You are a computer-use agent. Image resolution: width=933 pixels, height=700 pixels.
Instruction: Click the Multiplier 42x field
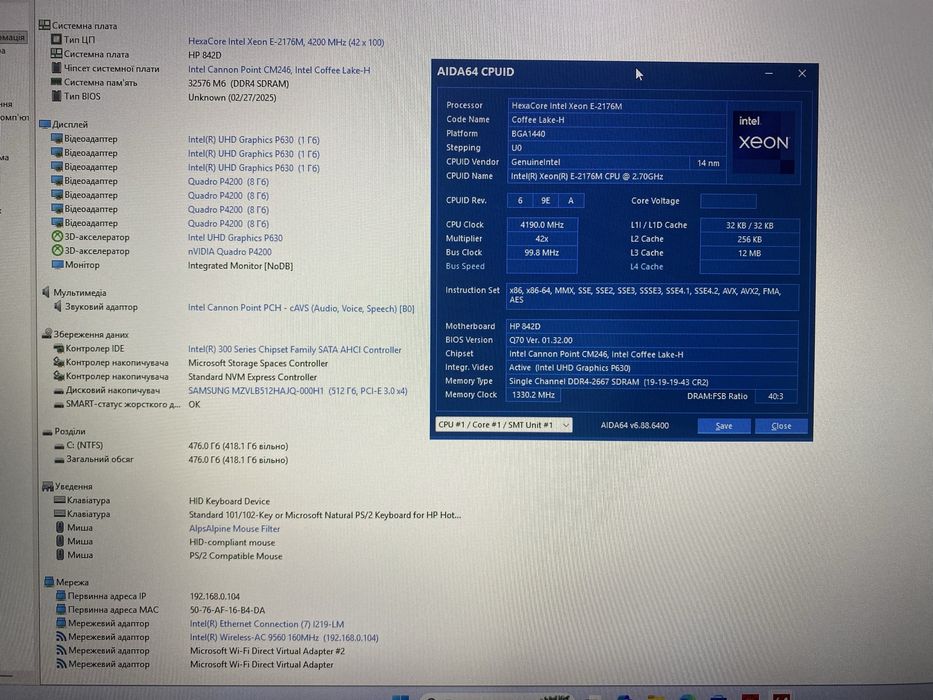(x=541, y=239)
